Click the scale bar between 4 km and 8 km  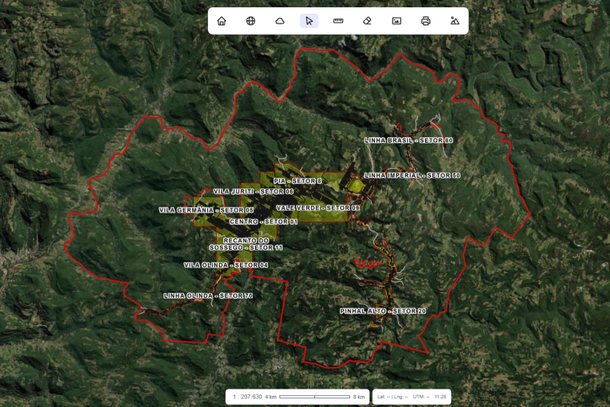click(x=315, y=397)
